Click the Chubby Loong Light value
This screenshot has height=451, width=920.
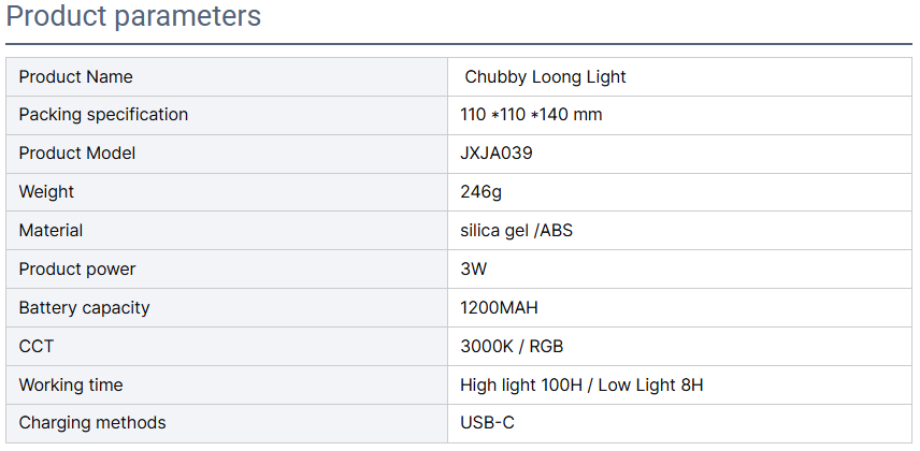[545, 77]
